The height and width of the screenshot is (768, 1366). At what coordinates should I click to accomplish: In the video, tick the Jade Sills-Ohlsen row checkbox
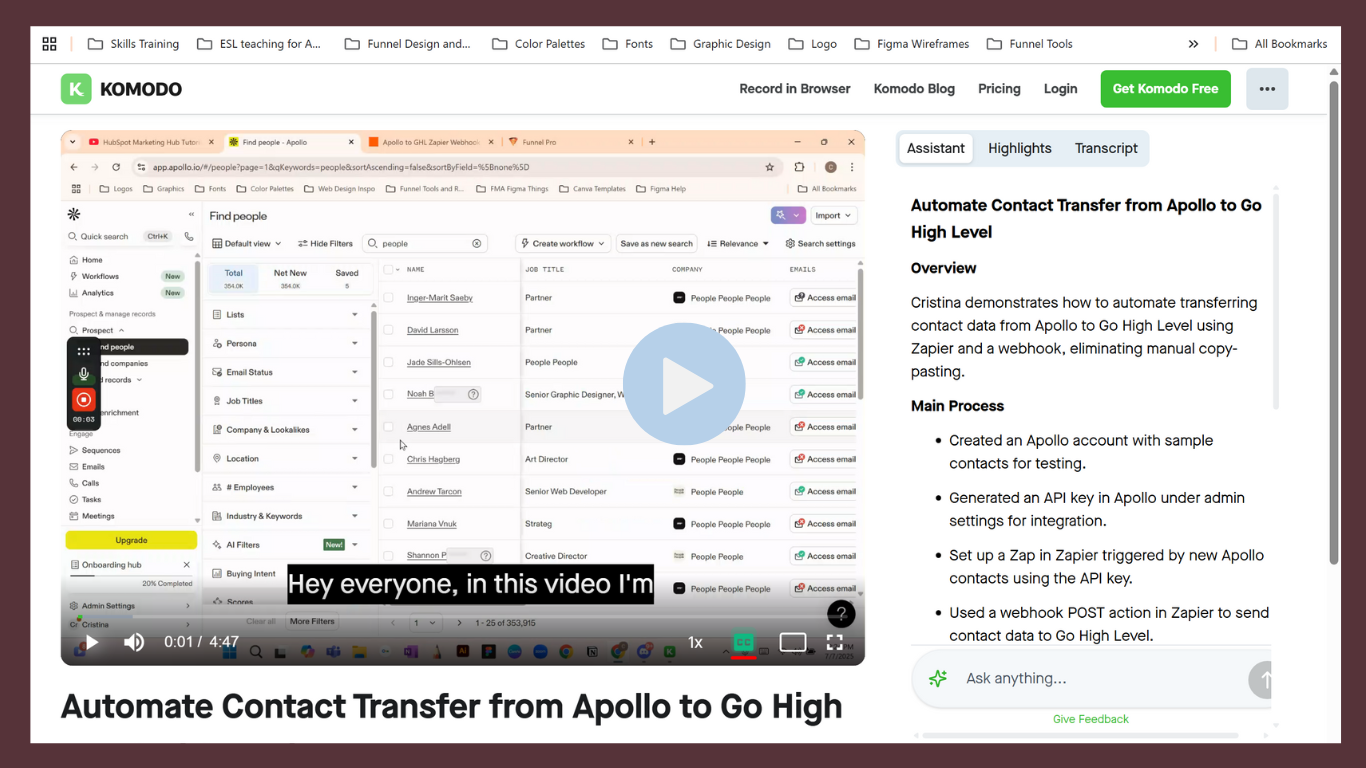(388, 362)
